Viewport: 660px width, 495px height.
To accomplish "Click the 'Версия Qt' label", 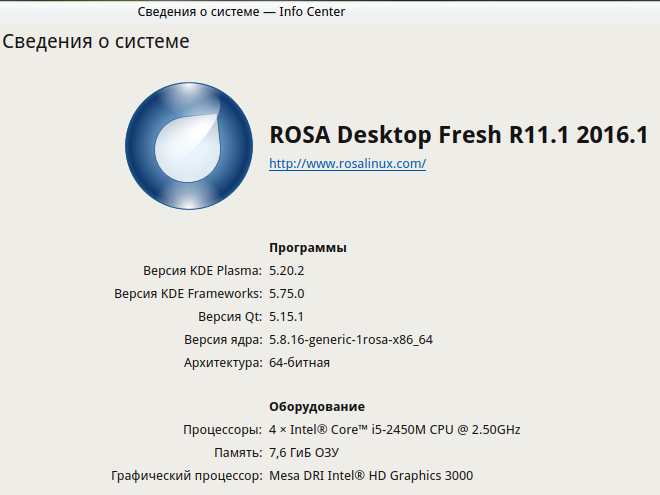I will pos(229,316).
